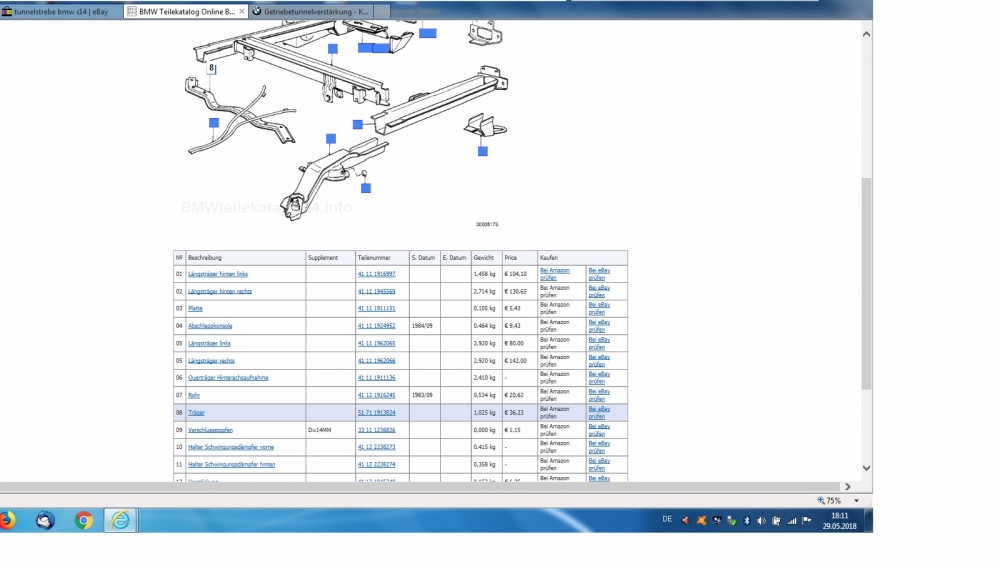This screenshot has width=1000, height=562.
Task: Click the DE language indicator
Action: pos(667,520)
